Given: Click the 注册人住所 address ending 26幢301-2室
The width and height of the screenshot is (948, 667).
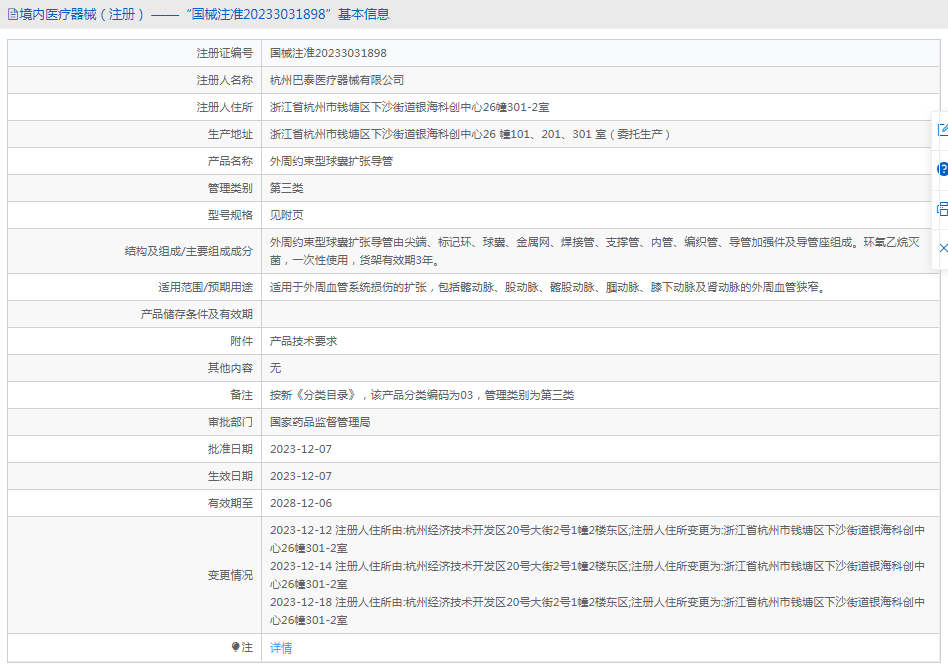Looking at the screenshot, I should pyautogui.click(x=409, y=108).
